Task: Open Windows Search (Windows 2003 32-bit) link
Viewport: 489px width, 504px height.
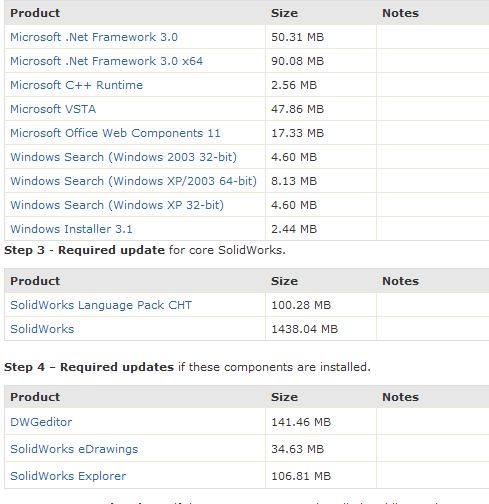Action: (x=123, y=157)
